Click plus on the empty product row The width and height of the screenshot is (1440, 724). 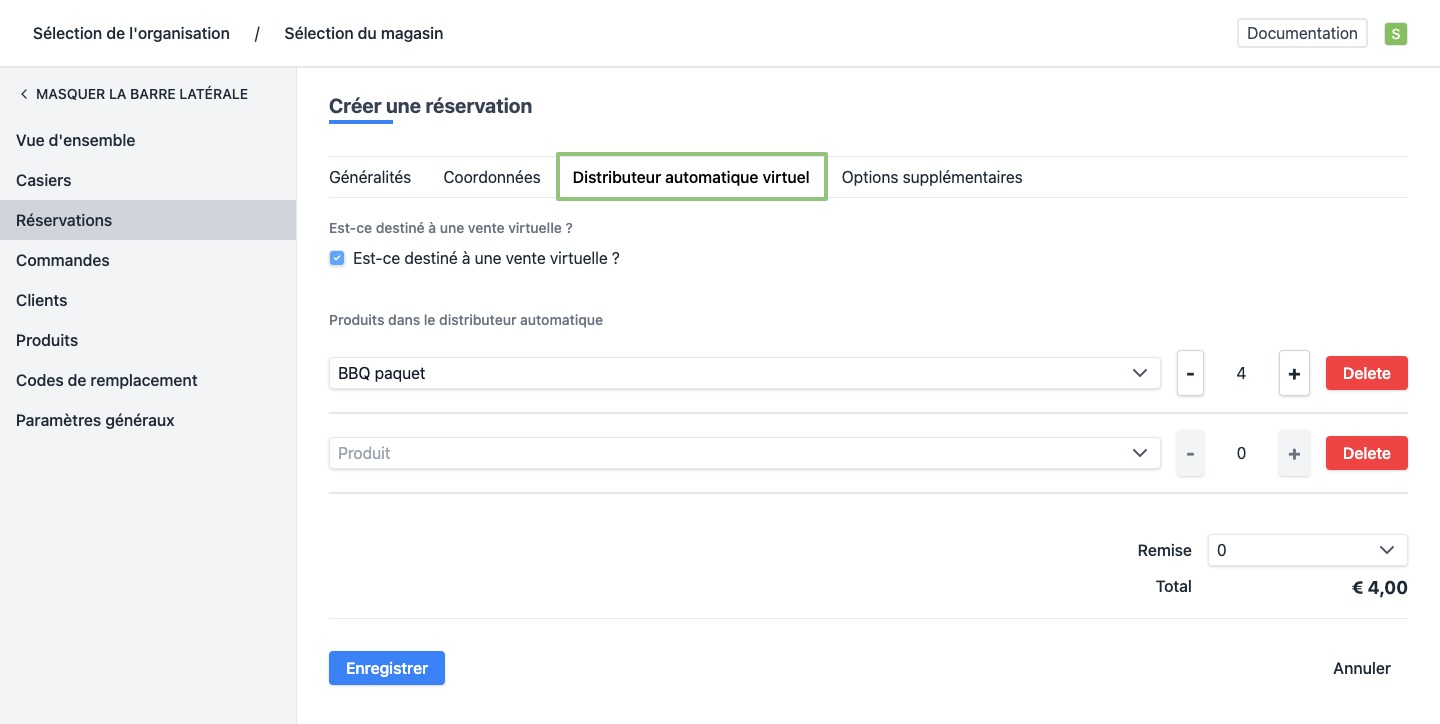[x=1294, y=454]
